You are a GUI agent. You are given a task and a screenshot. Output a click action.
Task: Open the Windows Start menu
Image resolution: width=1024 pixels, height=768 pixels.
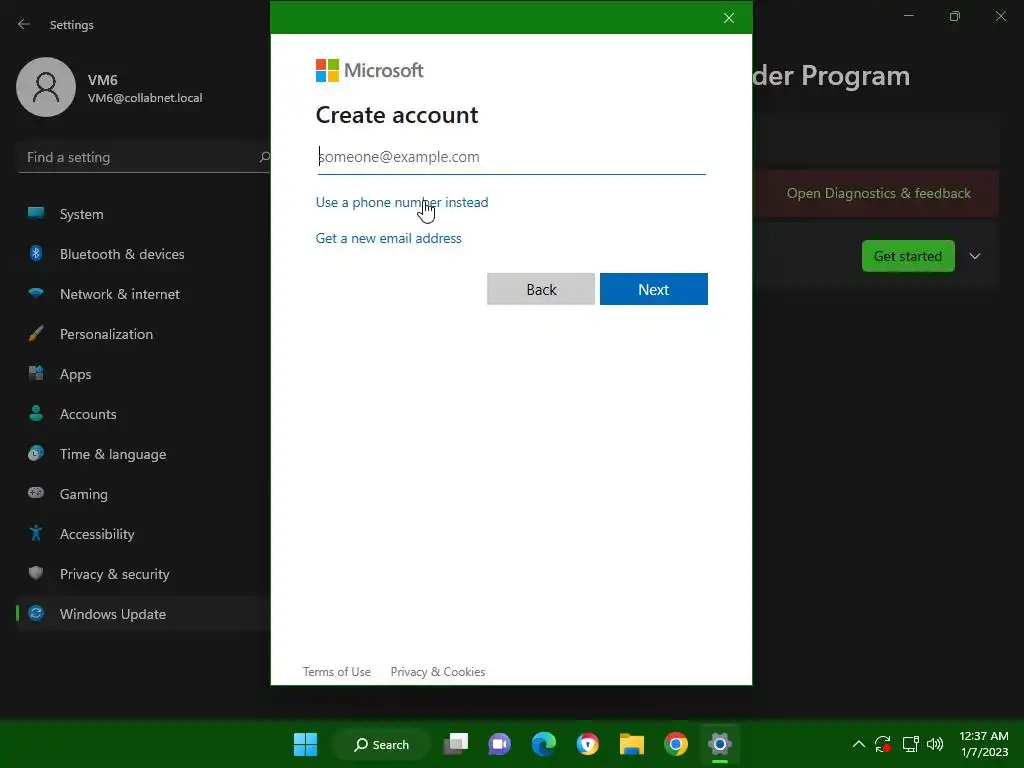tap(305, 744)
